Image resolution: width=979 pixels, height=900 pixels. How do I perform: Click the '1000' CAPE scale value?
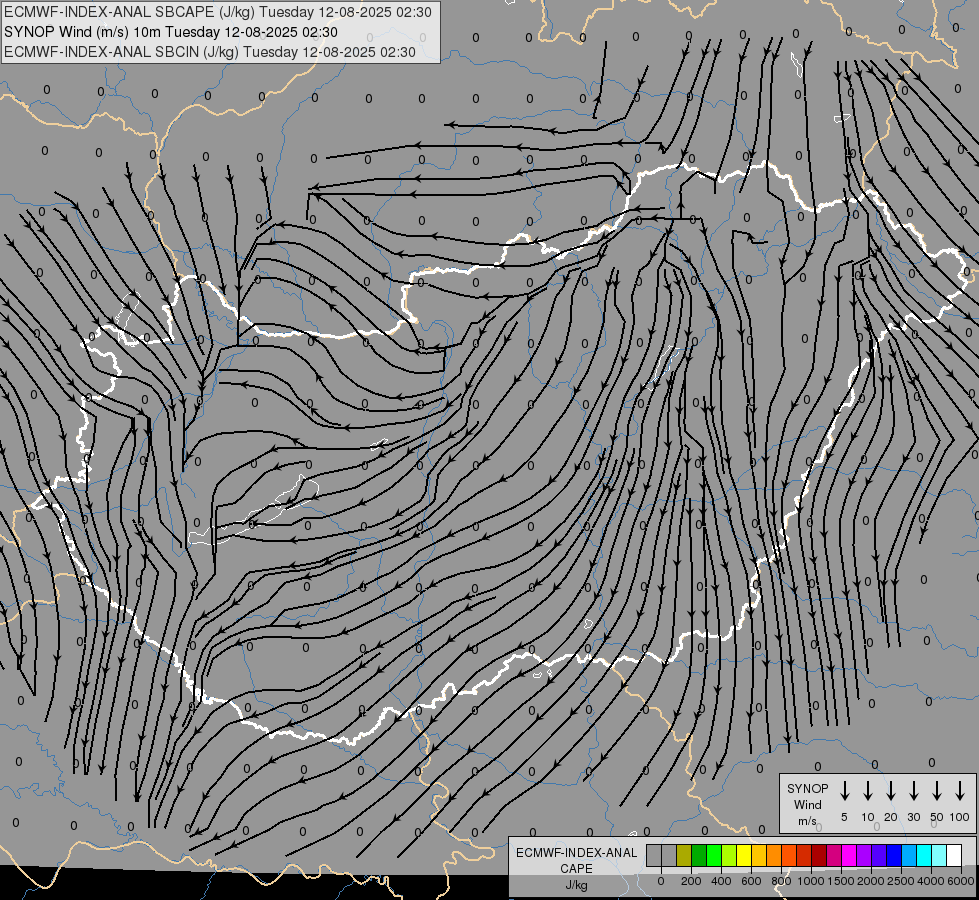pyautogui.click(x=811, y=881)
